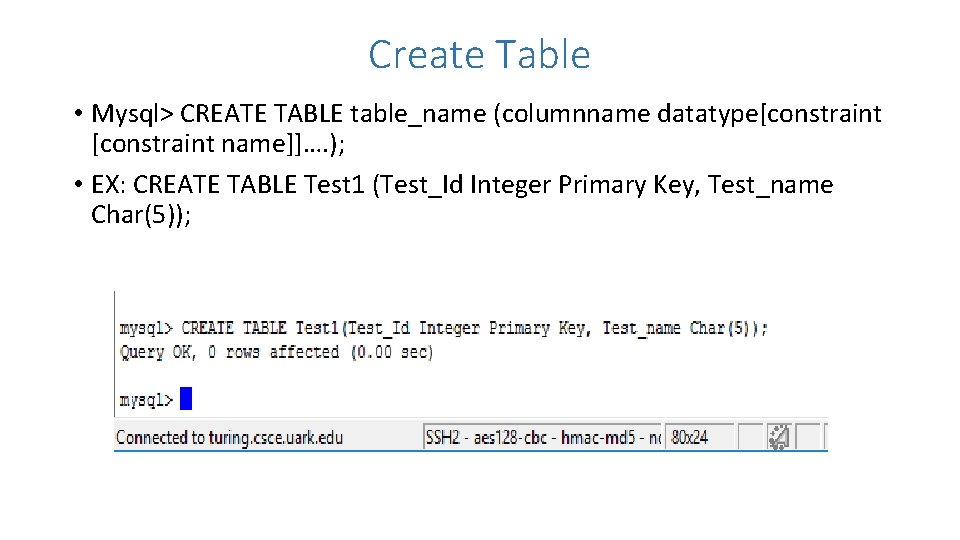
Task: Click the 'EX: CREATE TABLE Test1' example bullet
Action: [462, 200]
